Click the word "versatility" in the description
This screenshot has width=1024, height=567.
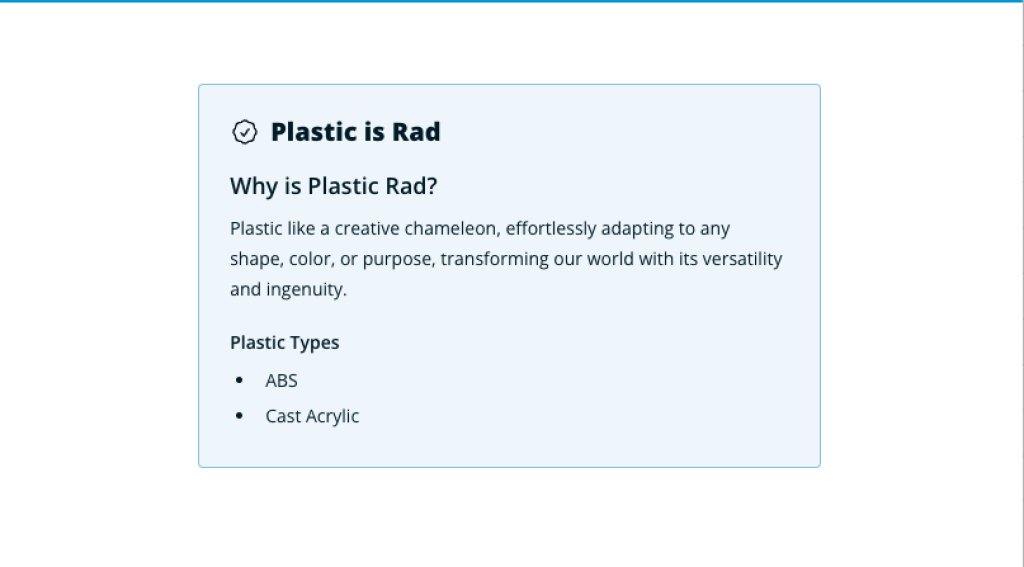click(738, 259)
